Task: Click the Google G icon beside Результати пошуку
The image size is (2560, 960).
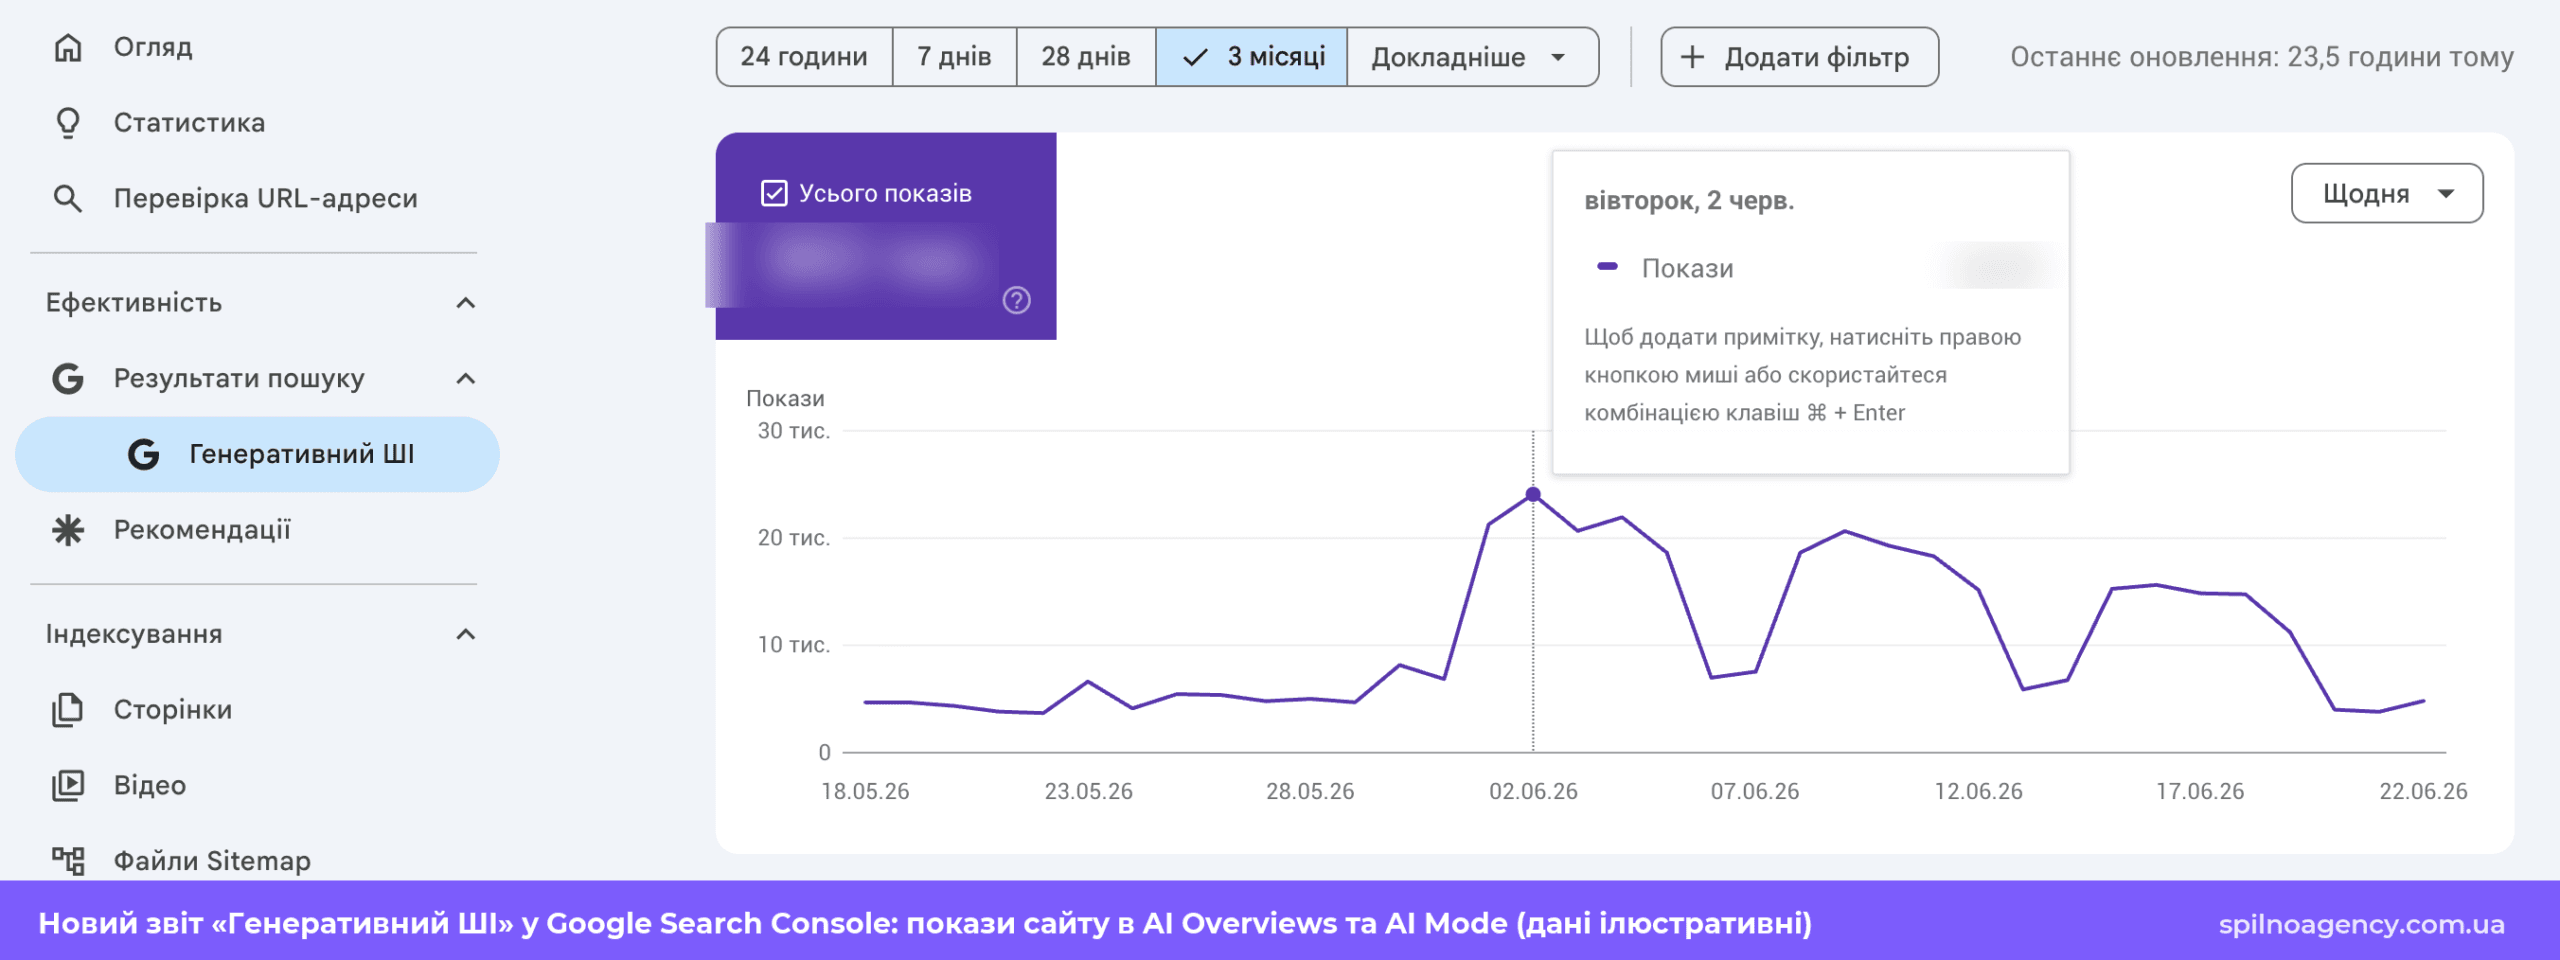Action: pos(68,379)
